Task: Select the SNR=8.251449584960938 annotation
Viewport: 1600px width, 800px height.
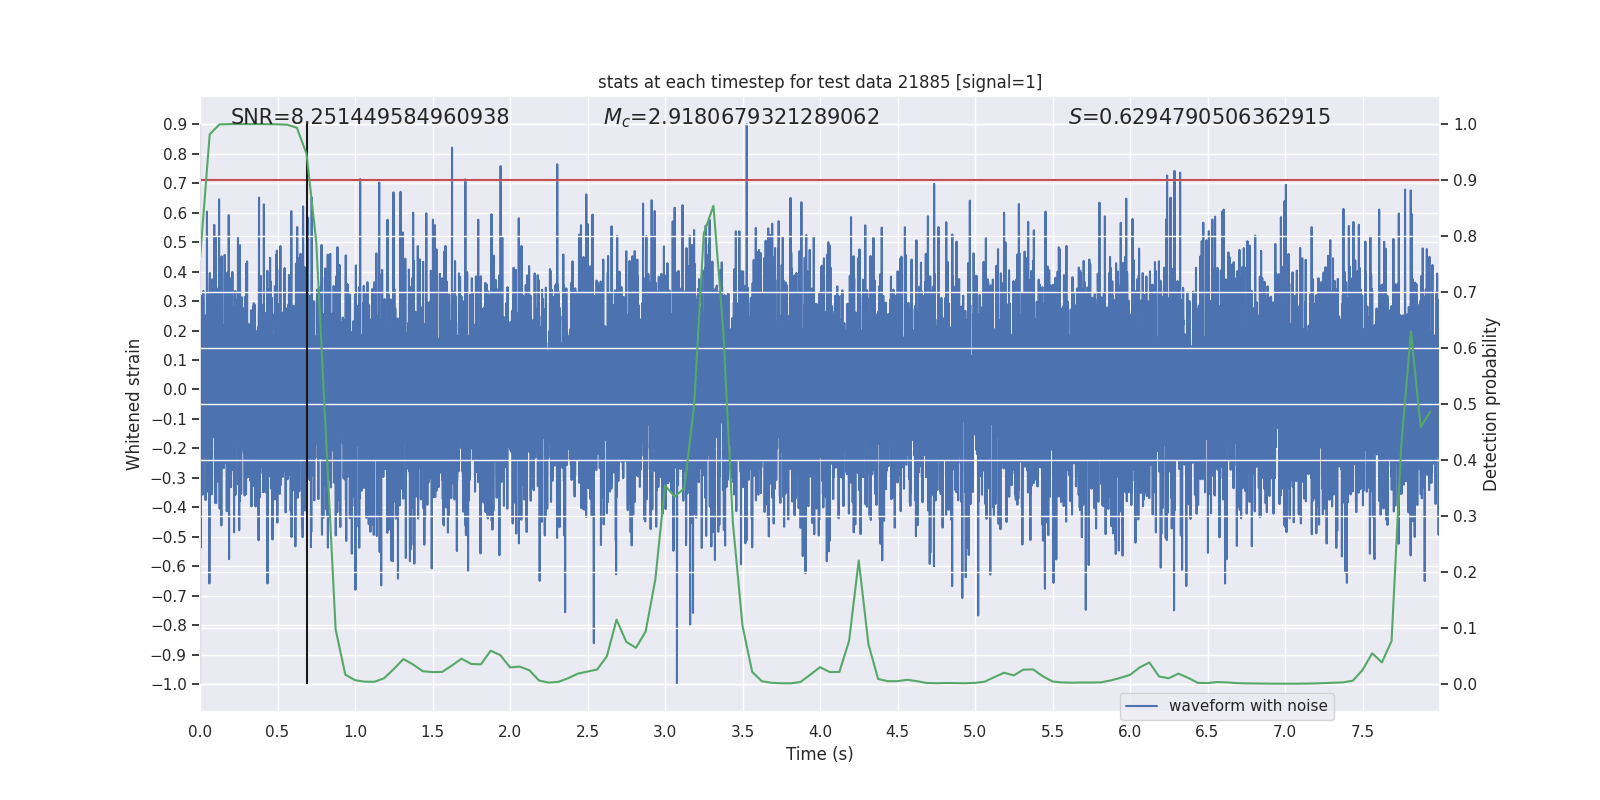Action: click(370, 117)
